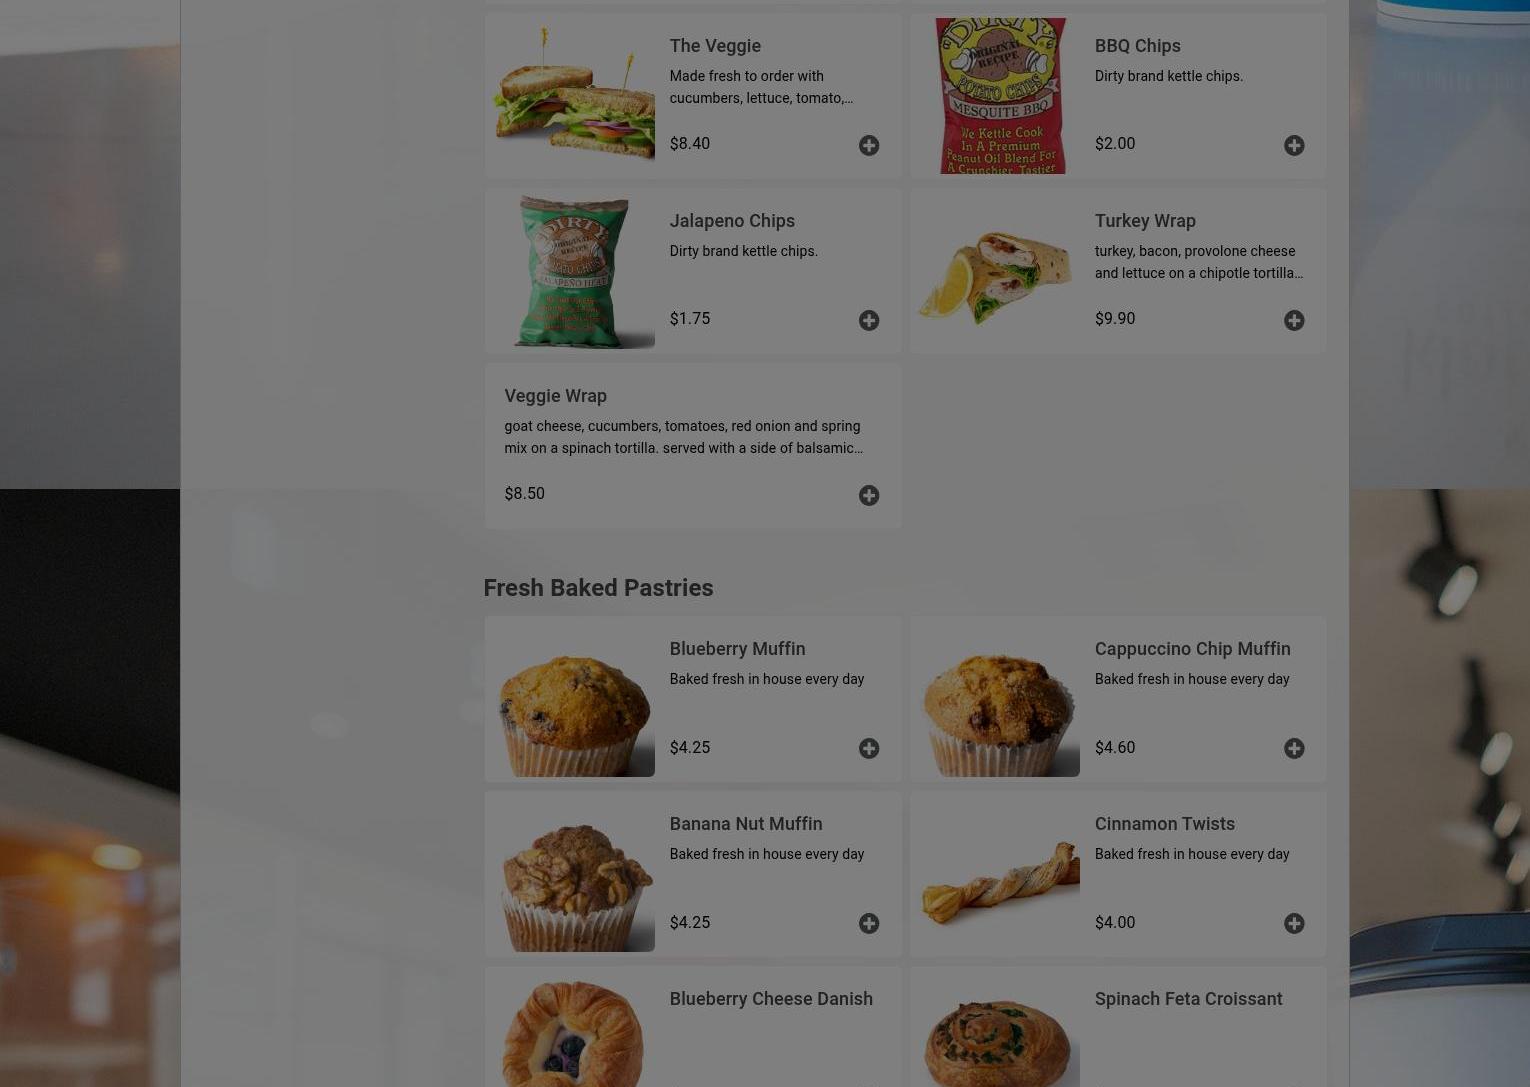The height and width of the screenshot is (1087, 1530).
Task: Select the Spinach Feta Croissant title
Action: [1188, 999]
